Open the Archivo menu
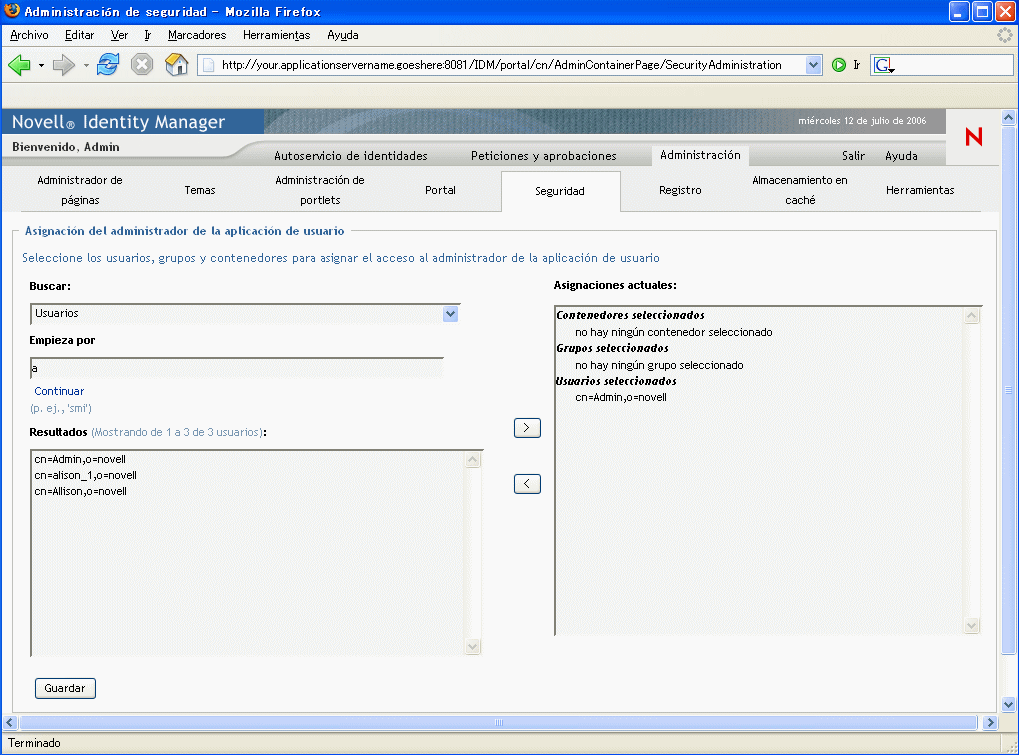This screenshot has height=755, width=1019. [29, 35]
